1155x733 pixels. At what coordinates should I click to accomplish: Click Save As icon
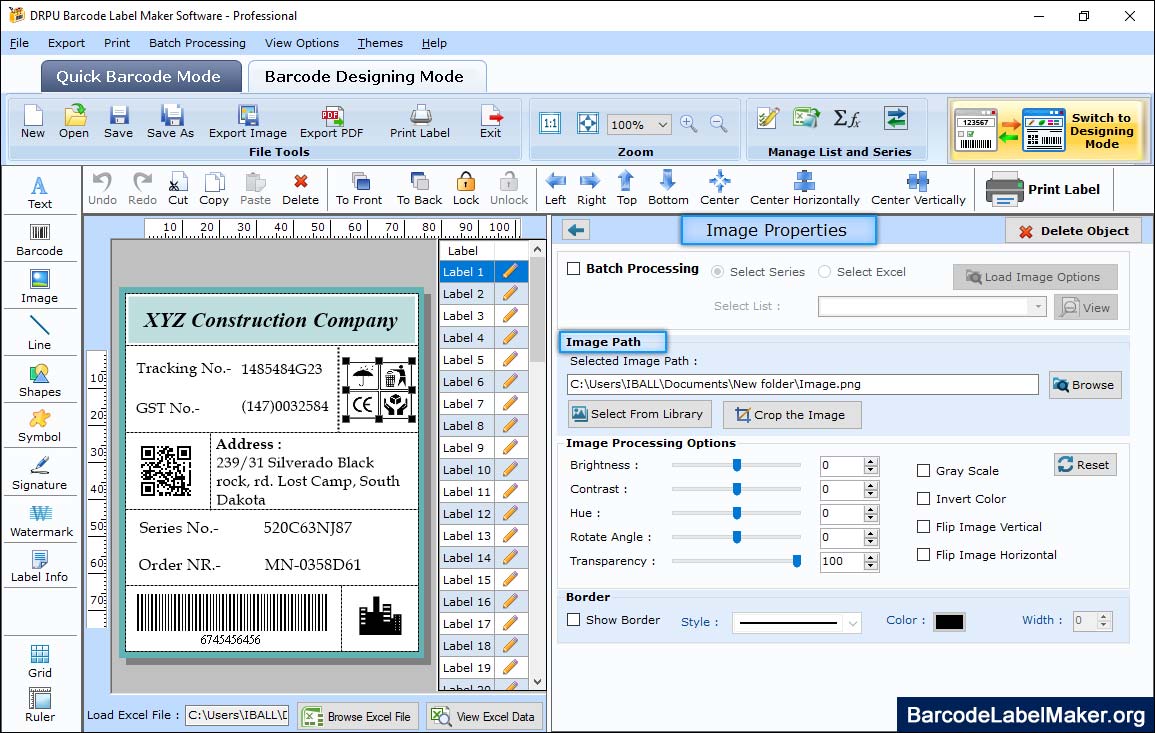click(170, 122)
